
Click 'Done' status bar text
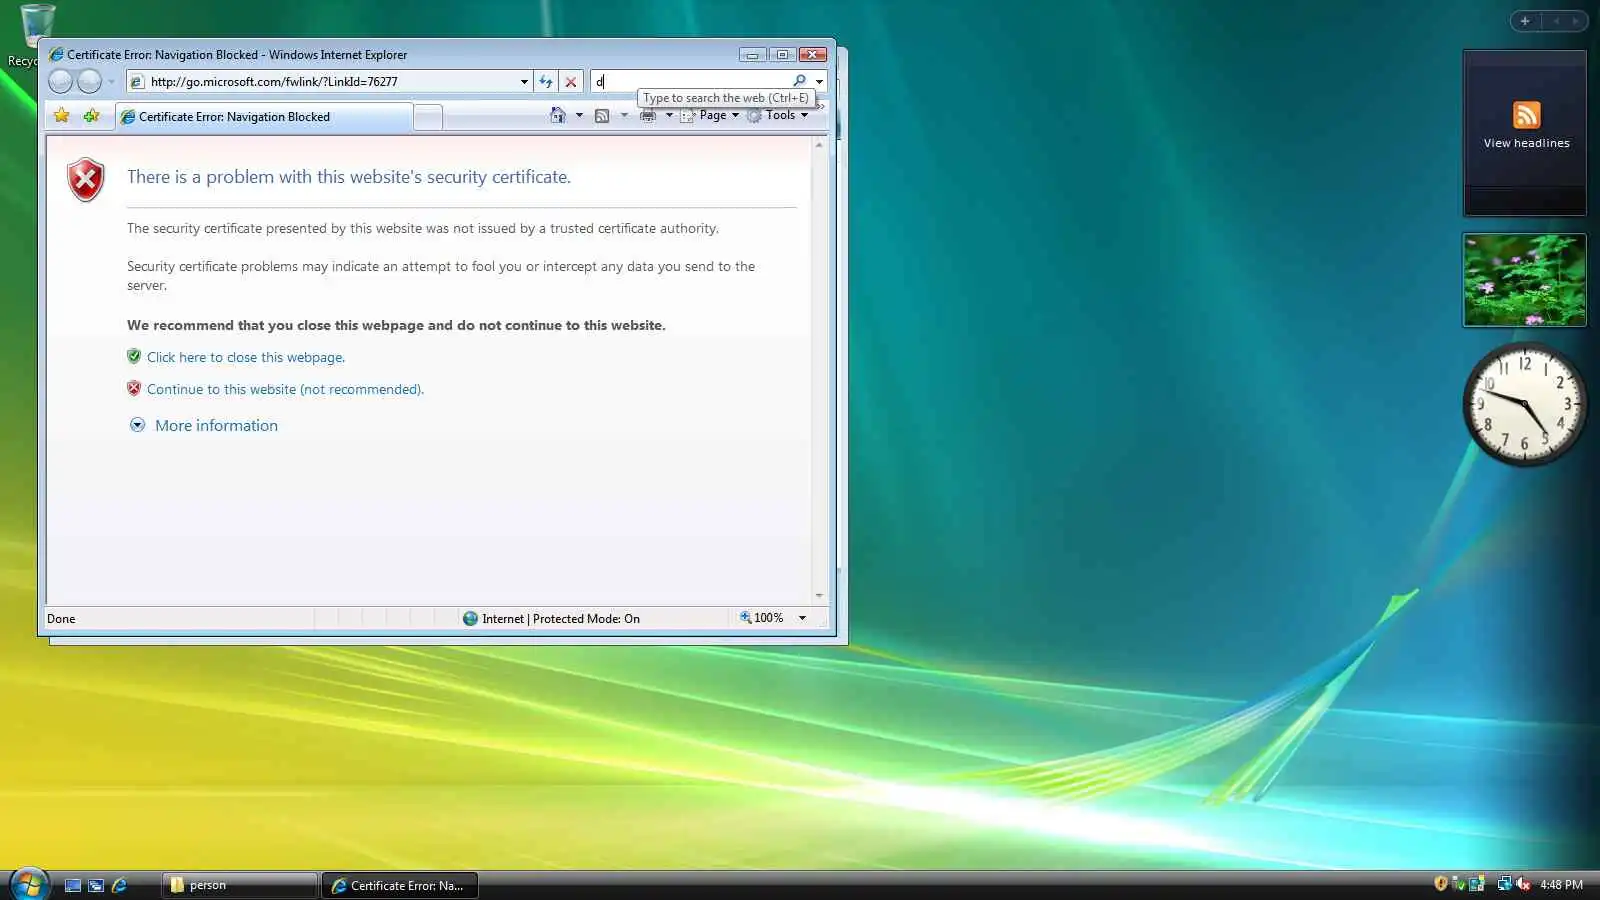[61, 619]
